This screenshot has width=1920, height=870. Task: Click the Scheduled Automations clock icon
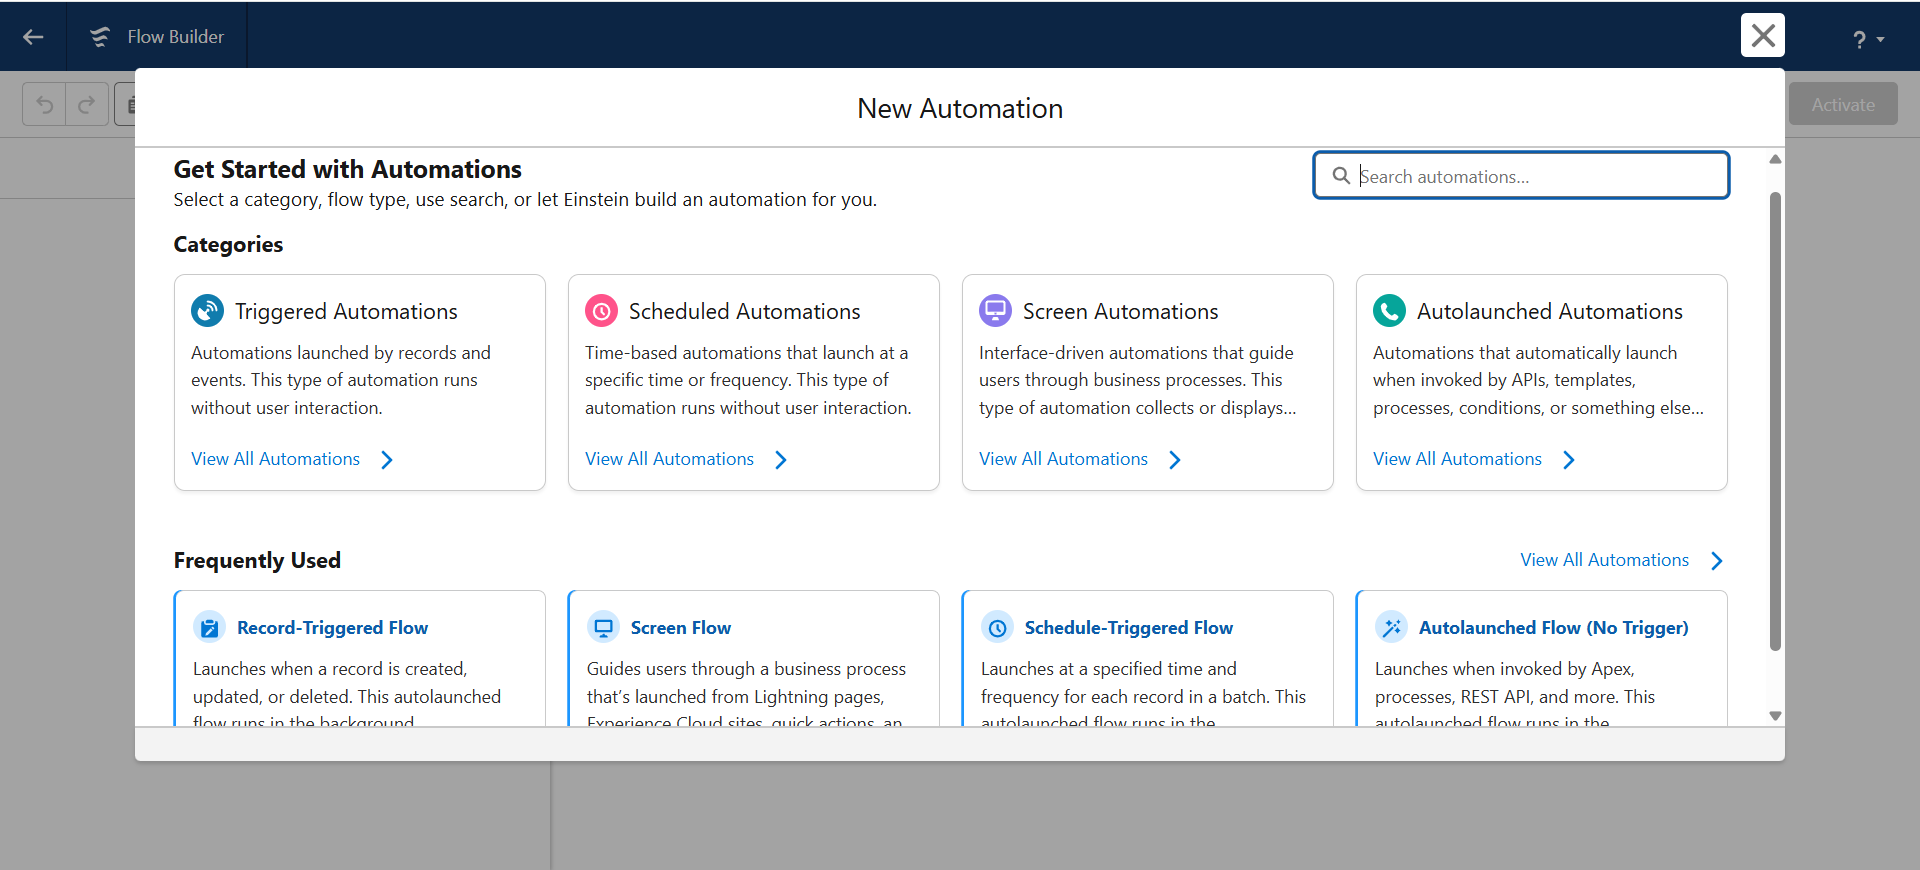click(602, 311)
